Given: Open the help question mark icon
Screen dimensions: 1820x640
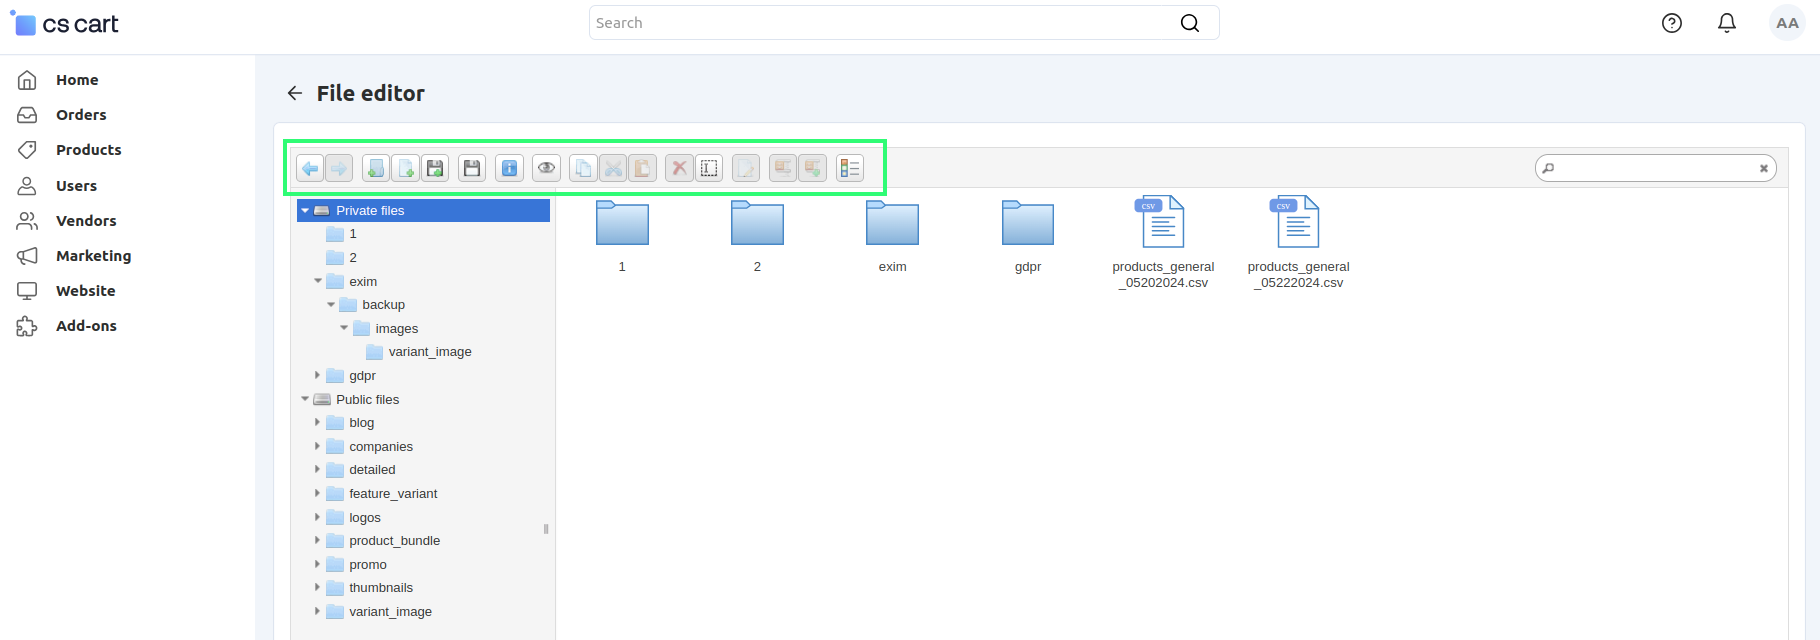Looking at the screenshot, I should tap(1672, 23).
